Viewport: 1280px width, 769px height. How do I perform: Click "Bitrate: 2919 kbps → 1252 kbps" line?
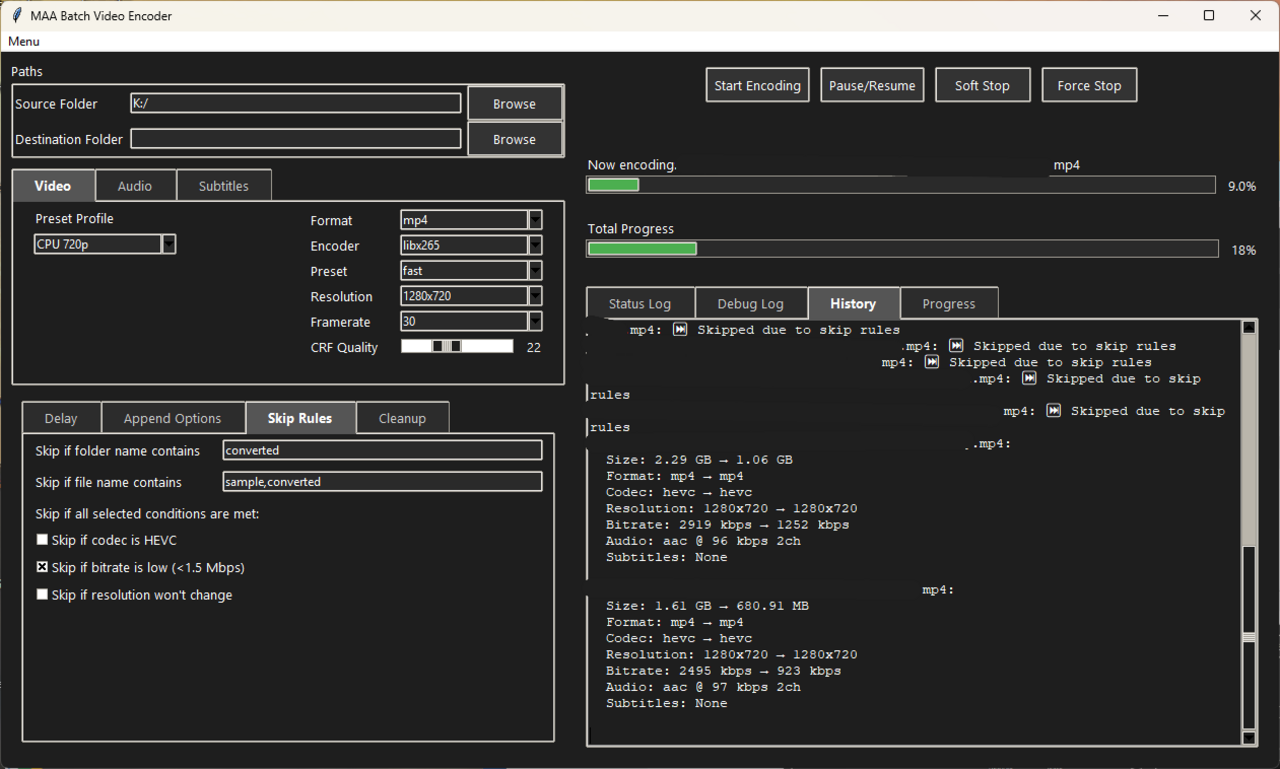[727, 525]
